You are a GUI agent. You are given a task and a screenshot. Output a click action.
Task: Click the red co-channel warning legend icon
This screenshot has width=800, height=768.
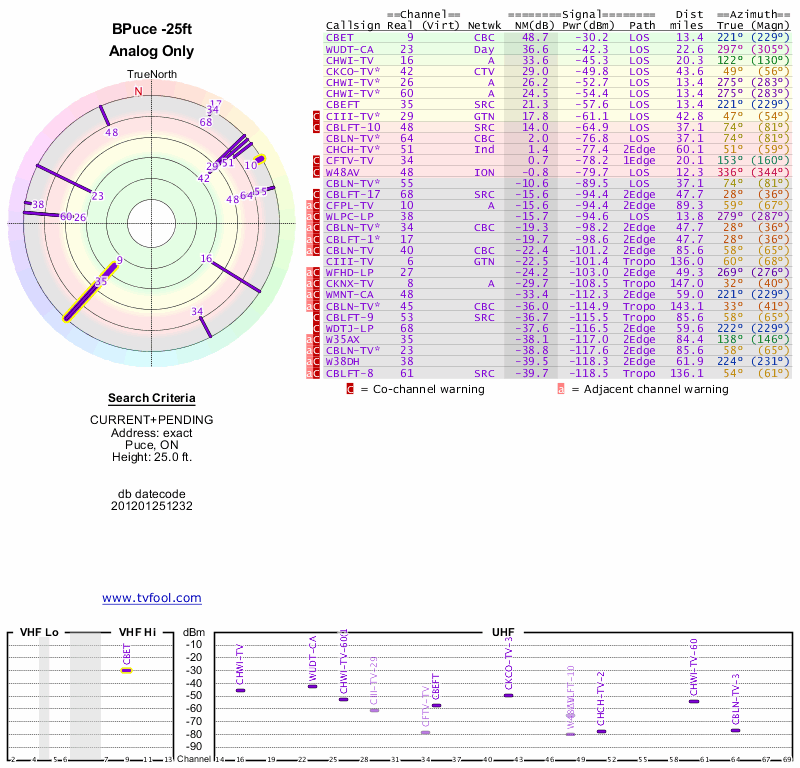pyautogui.click(x=350, y=389)
